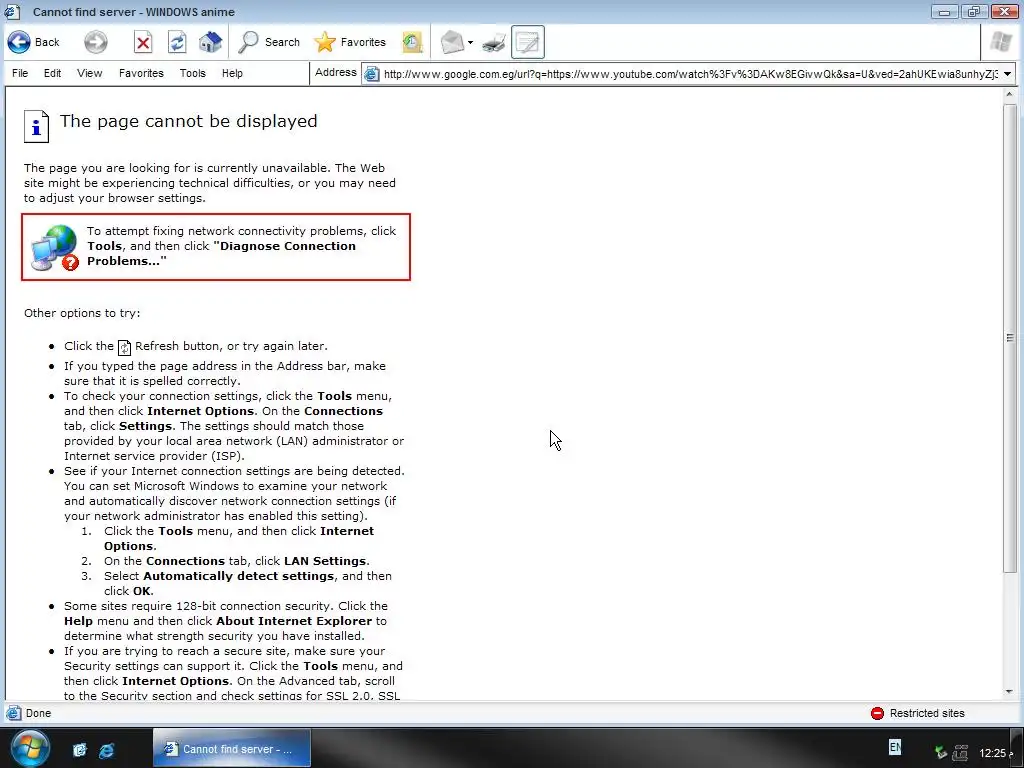Minimize the Internet Explorer window
The width and height of the screenshot is (1024, 768).
(944, 11)
